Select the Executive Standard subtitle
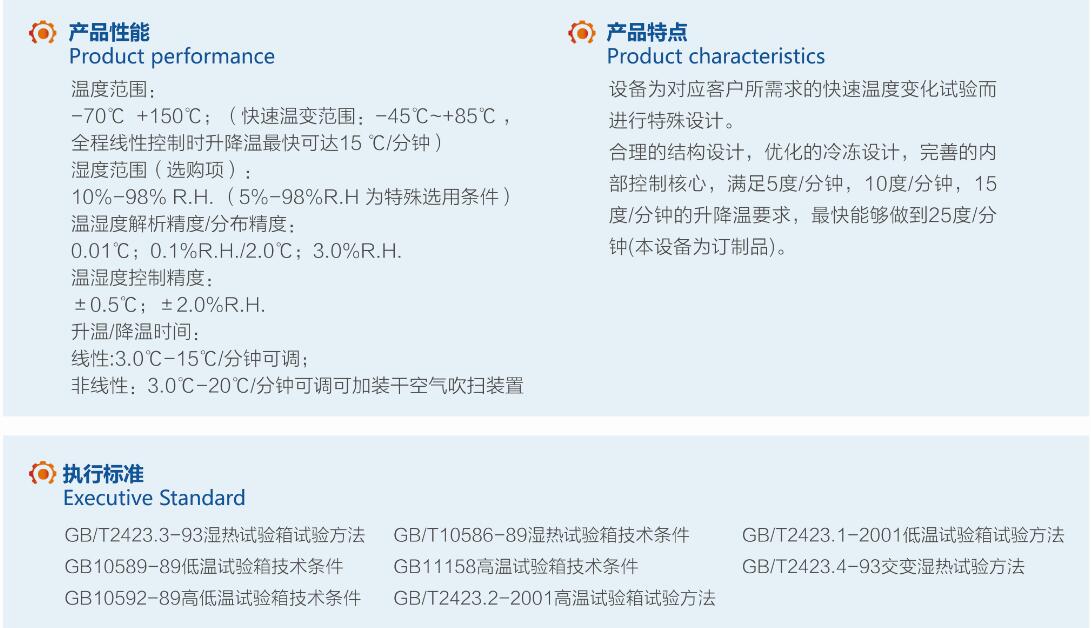1091x628 pixels. point(154,498)
